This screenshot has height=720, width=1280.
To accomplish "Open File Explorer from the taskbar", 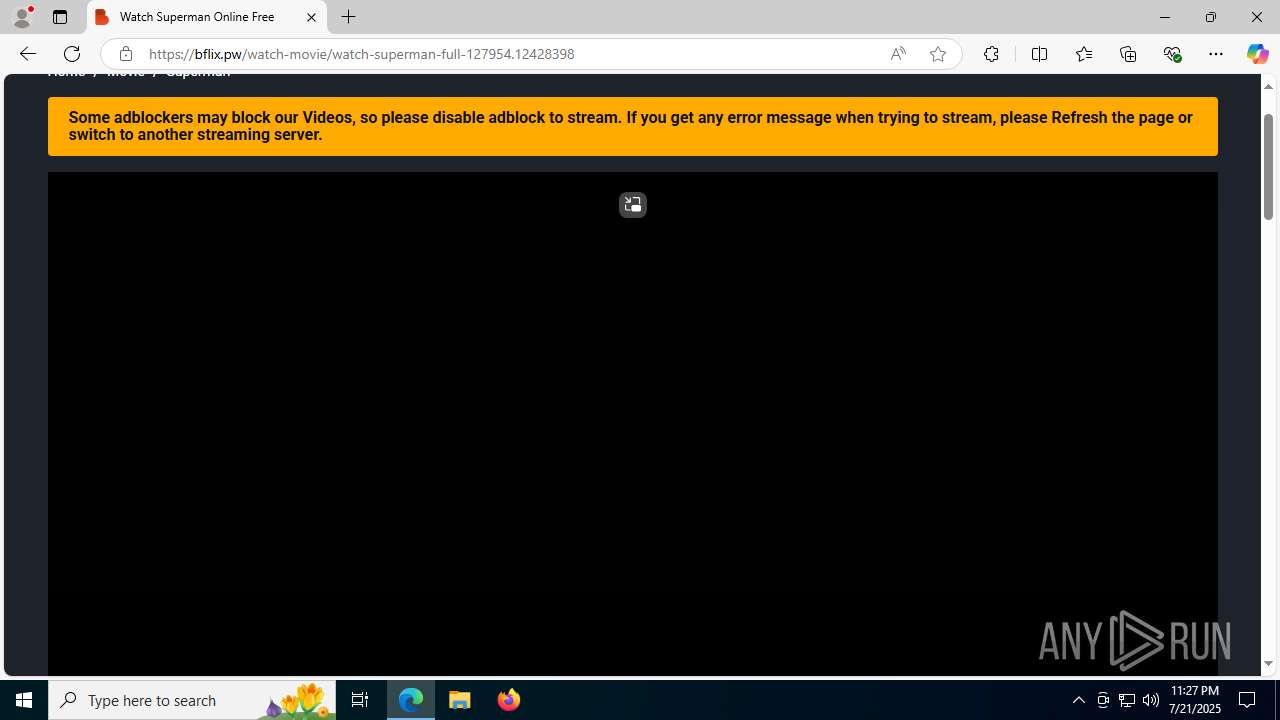I will tap(460, 700).
